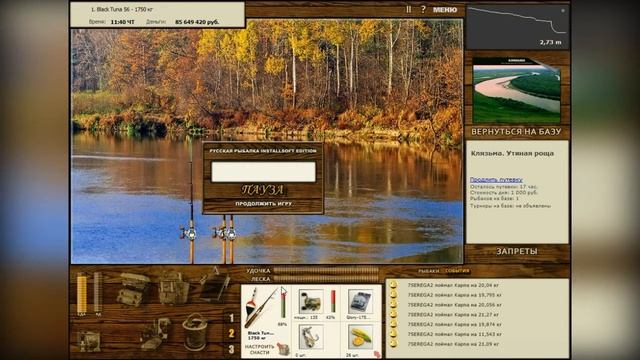Click the ЛЕСКА tension bar
640x360 pixels.
(x=326, y=279)
